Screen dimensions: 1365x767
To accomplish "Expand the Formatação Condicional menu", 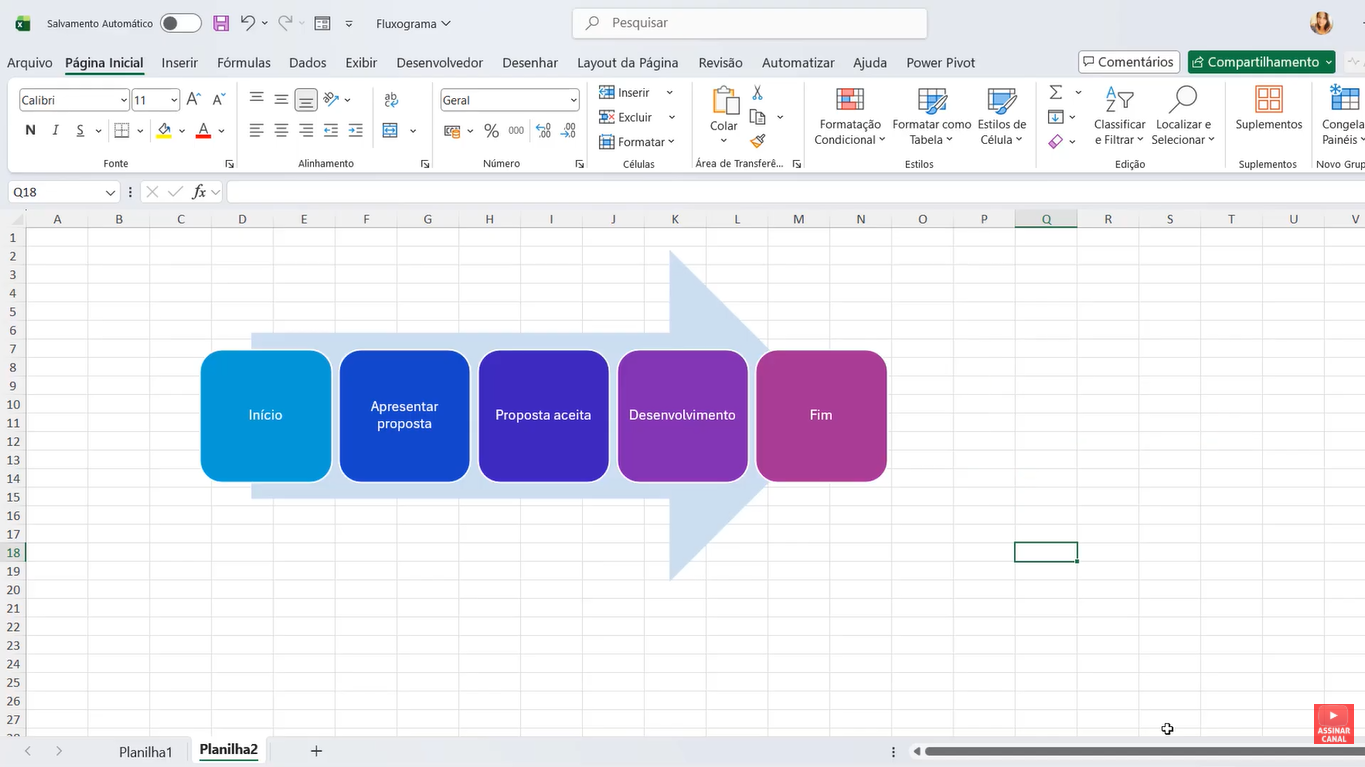I will click(x=850, y=116).
